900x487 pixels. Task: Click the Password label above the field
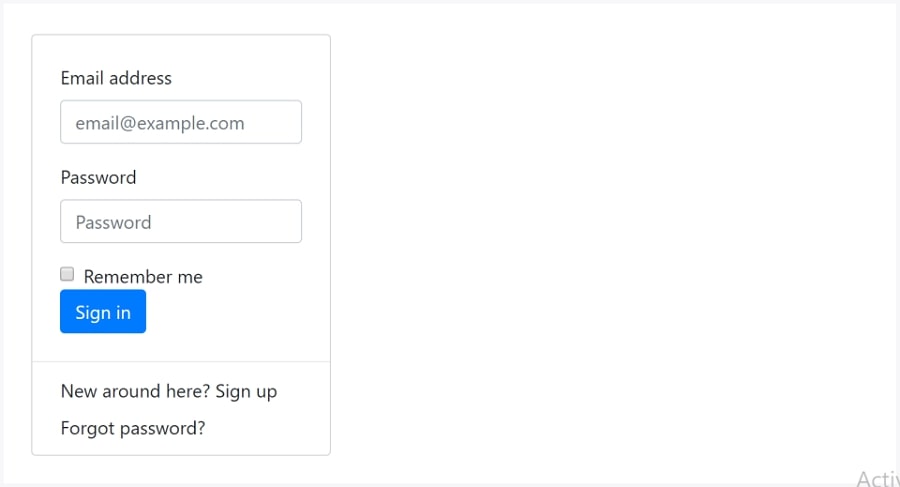click(x=98, y=178)
